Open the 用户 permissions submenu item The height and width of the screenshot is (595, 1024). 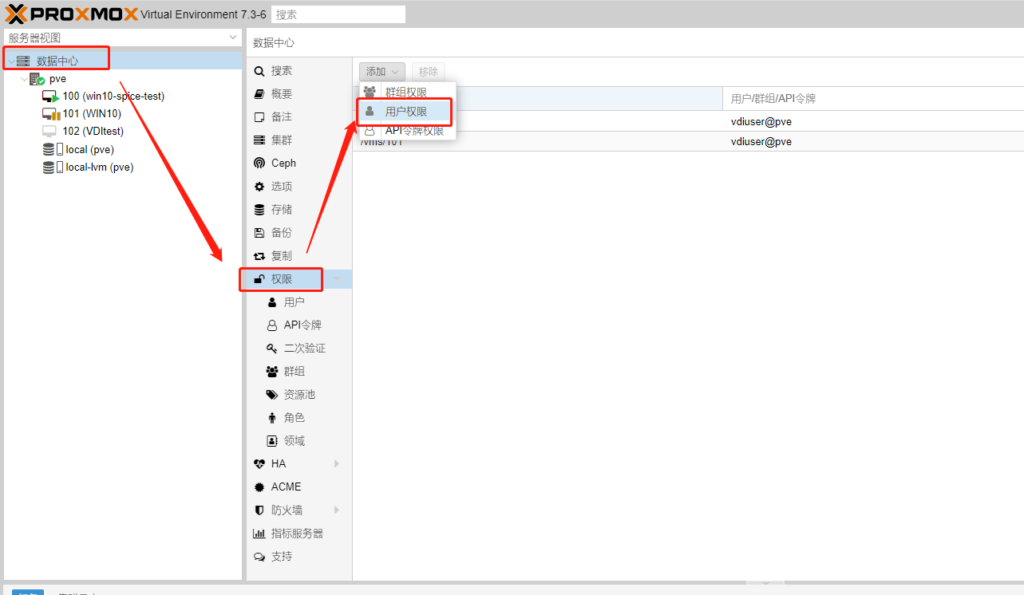(293, 302)
